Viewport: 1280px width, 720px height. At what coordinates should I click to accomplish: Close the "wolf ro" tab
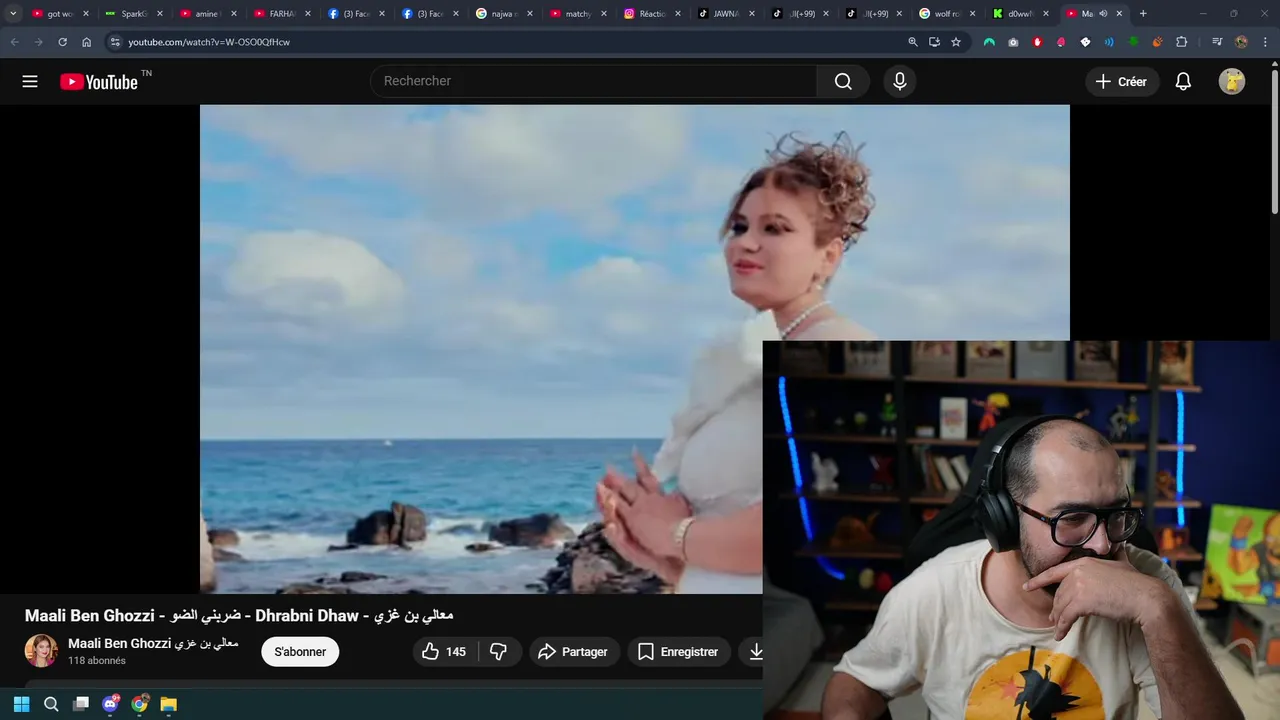click(x=972, y=14)
